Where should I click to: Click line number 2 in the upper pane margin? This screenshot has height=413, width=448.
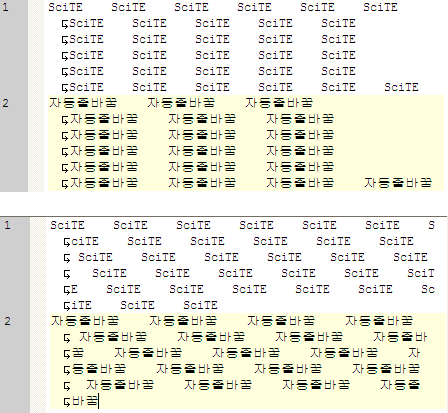click(5, 103)
